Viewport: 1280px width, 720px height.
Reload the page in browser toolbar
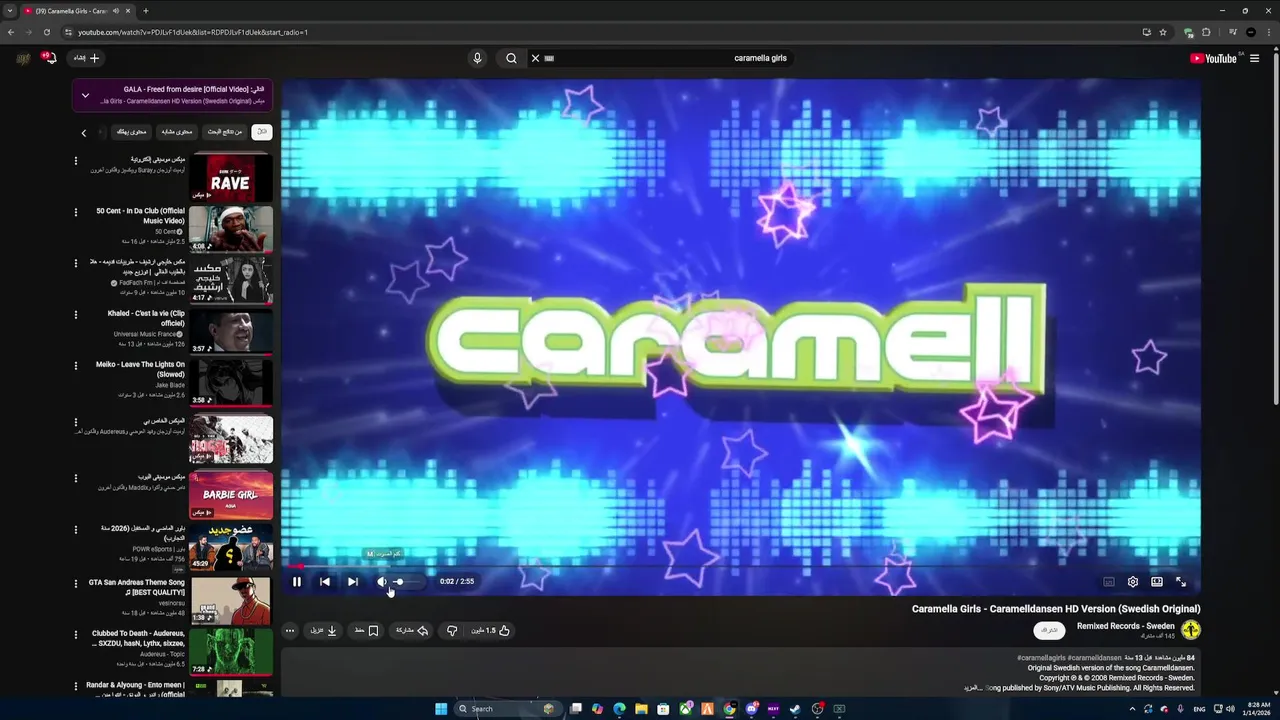[47, 32]
